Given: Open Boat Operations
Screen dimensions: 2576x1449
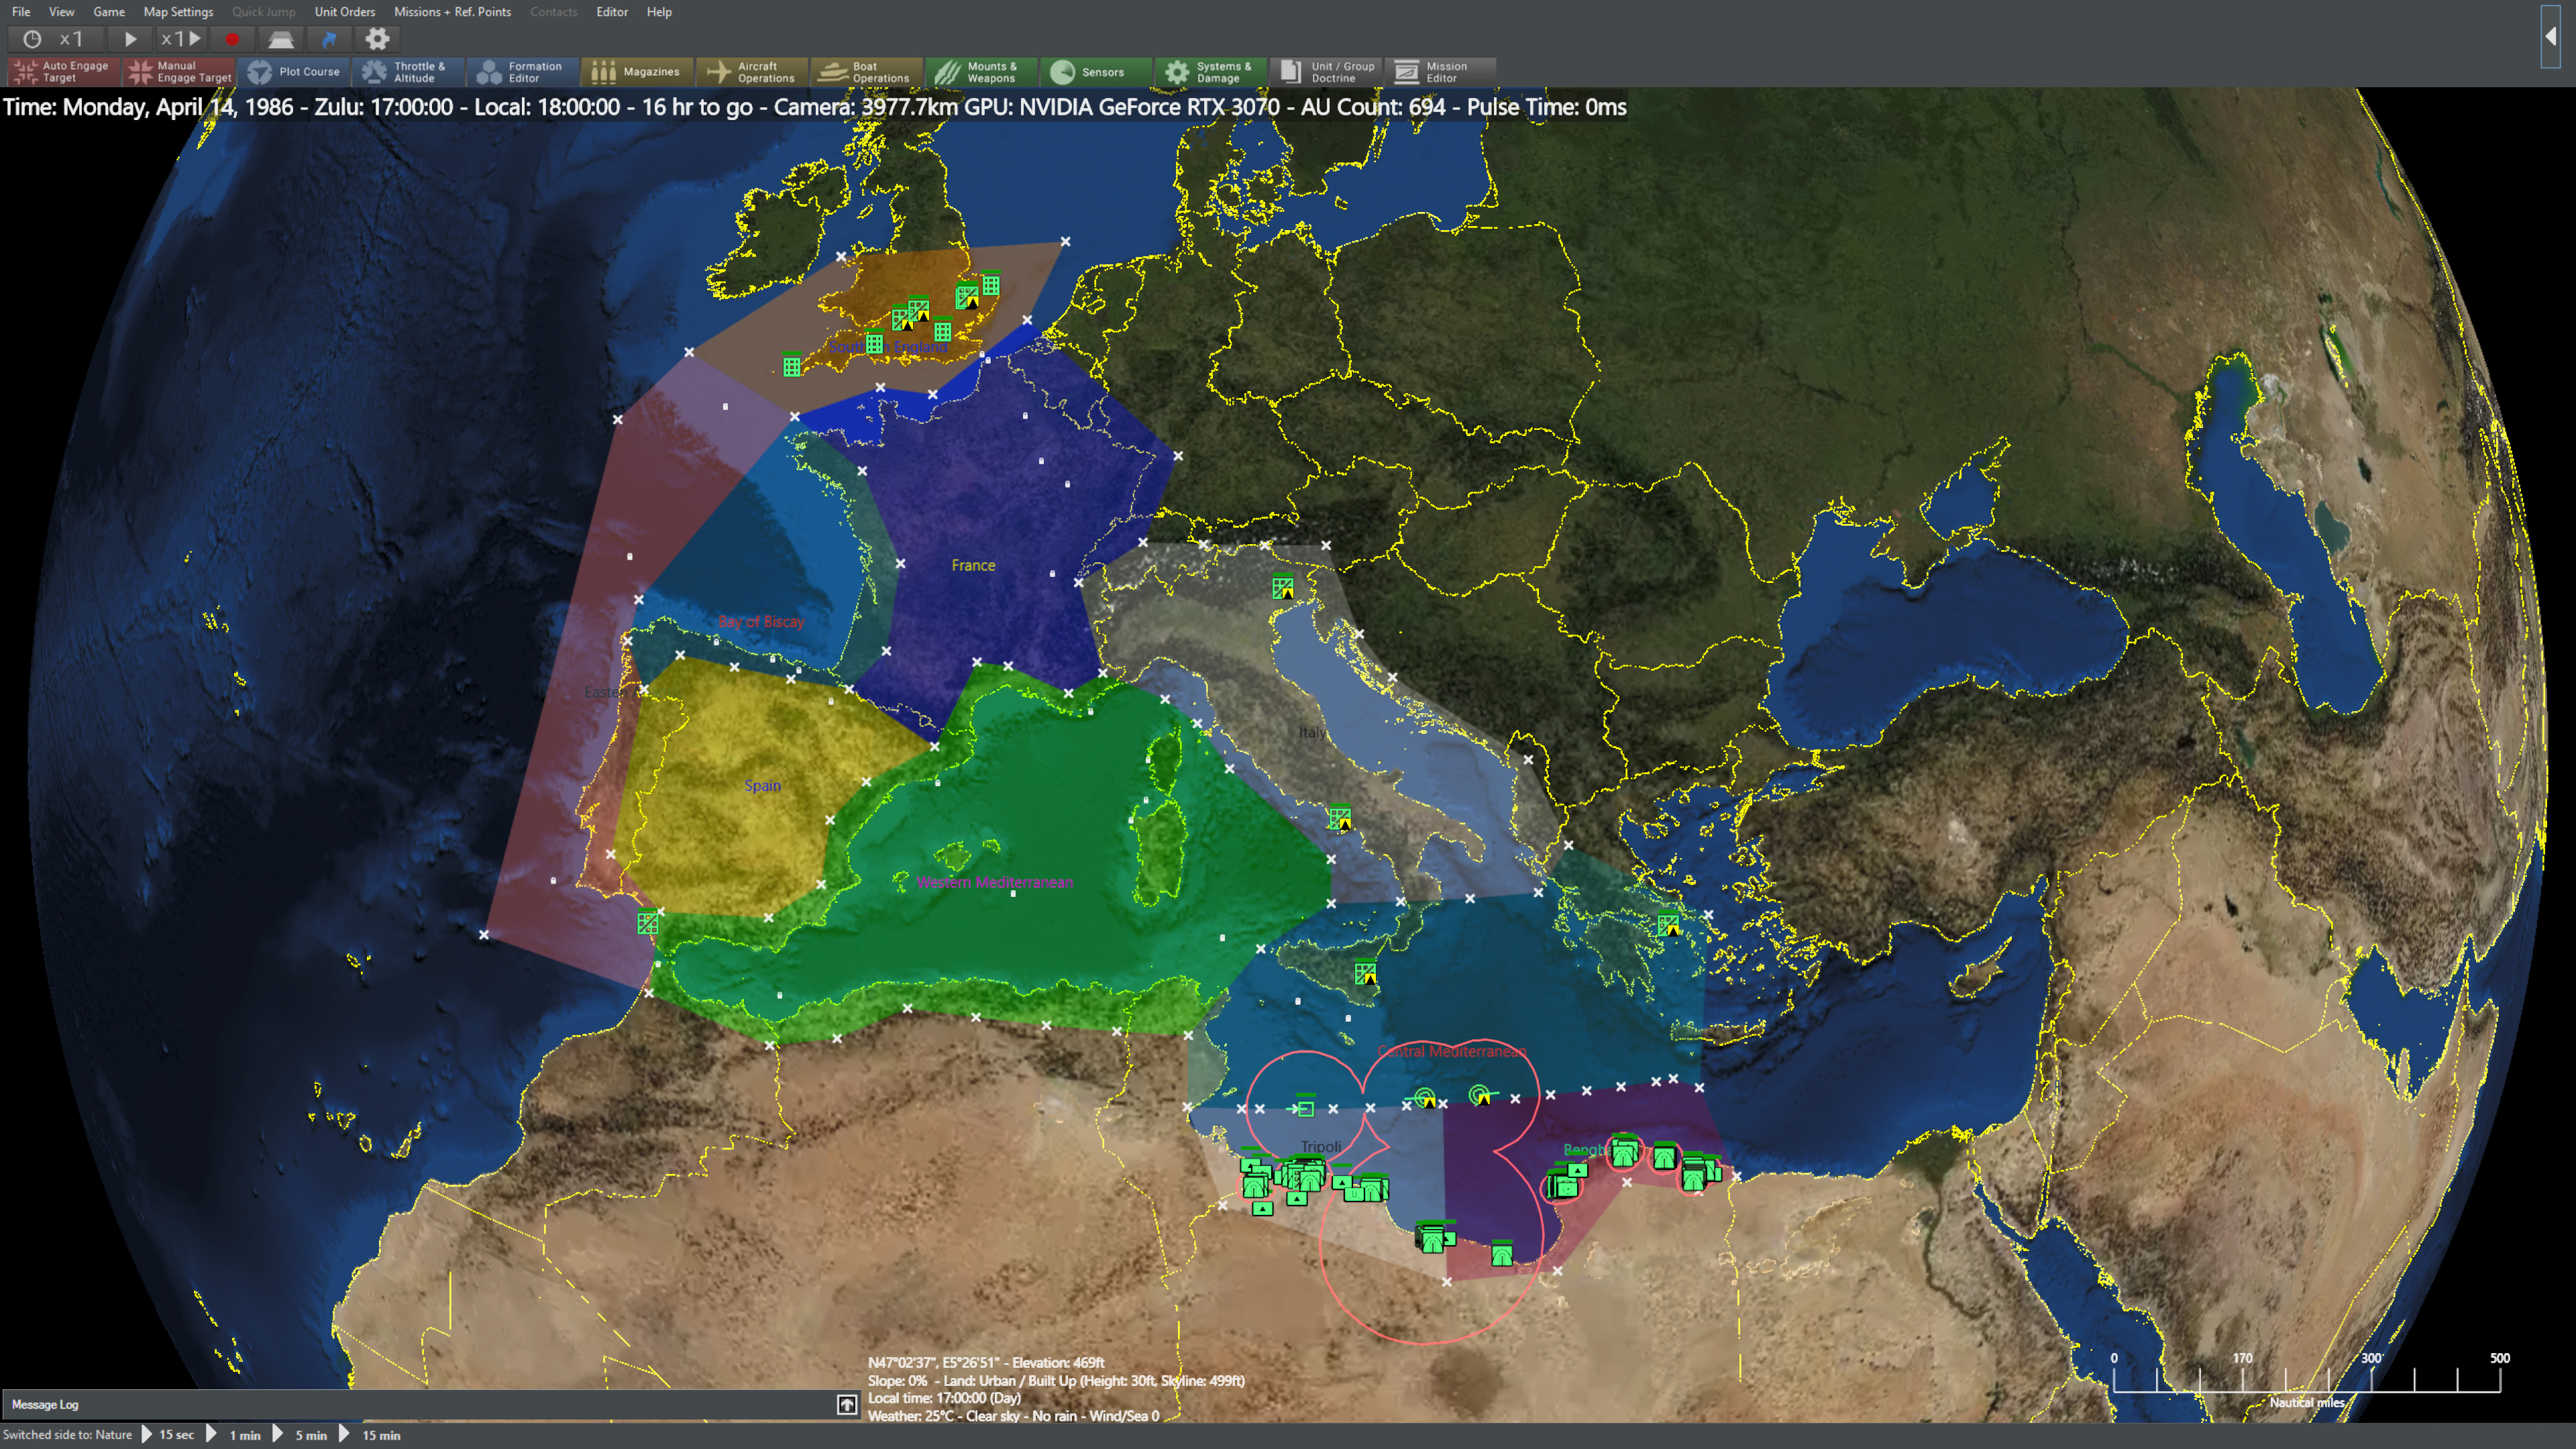Looking at the screenshot, I should pyautogui.click(x=866, y=71).
